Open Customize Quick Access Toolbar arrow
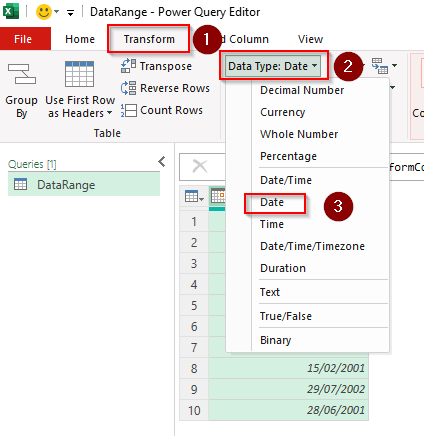The height and width of the screenshot is (436, 424). click(70, 13)
